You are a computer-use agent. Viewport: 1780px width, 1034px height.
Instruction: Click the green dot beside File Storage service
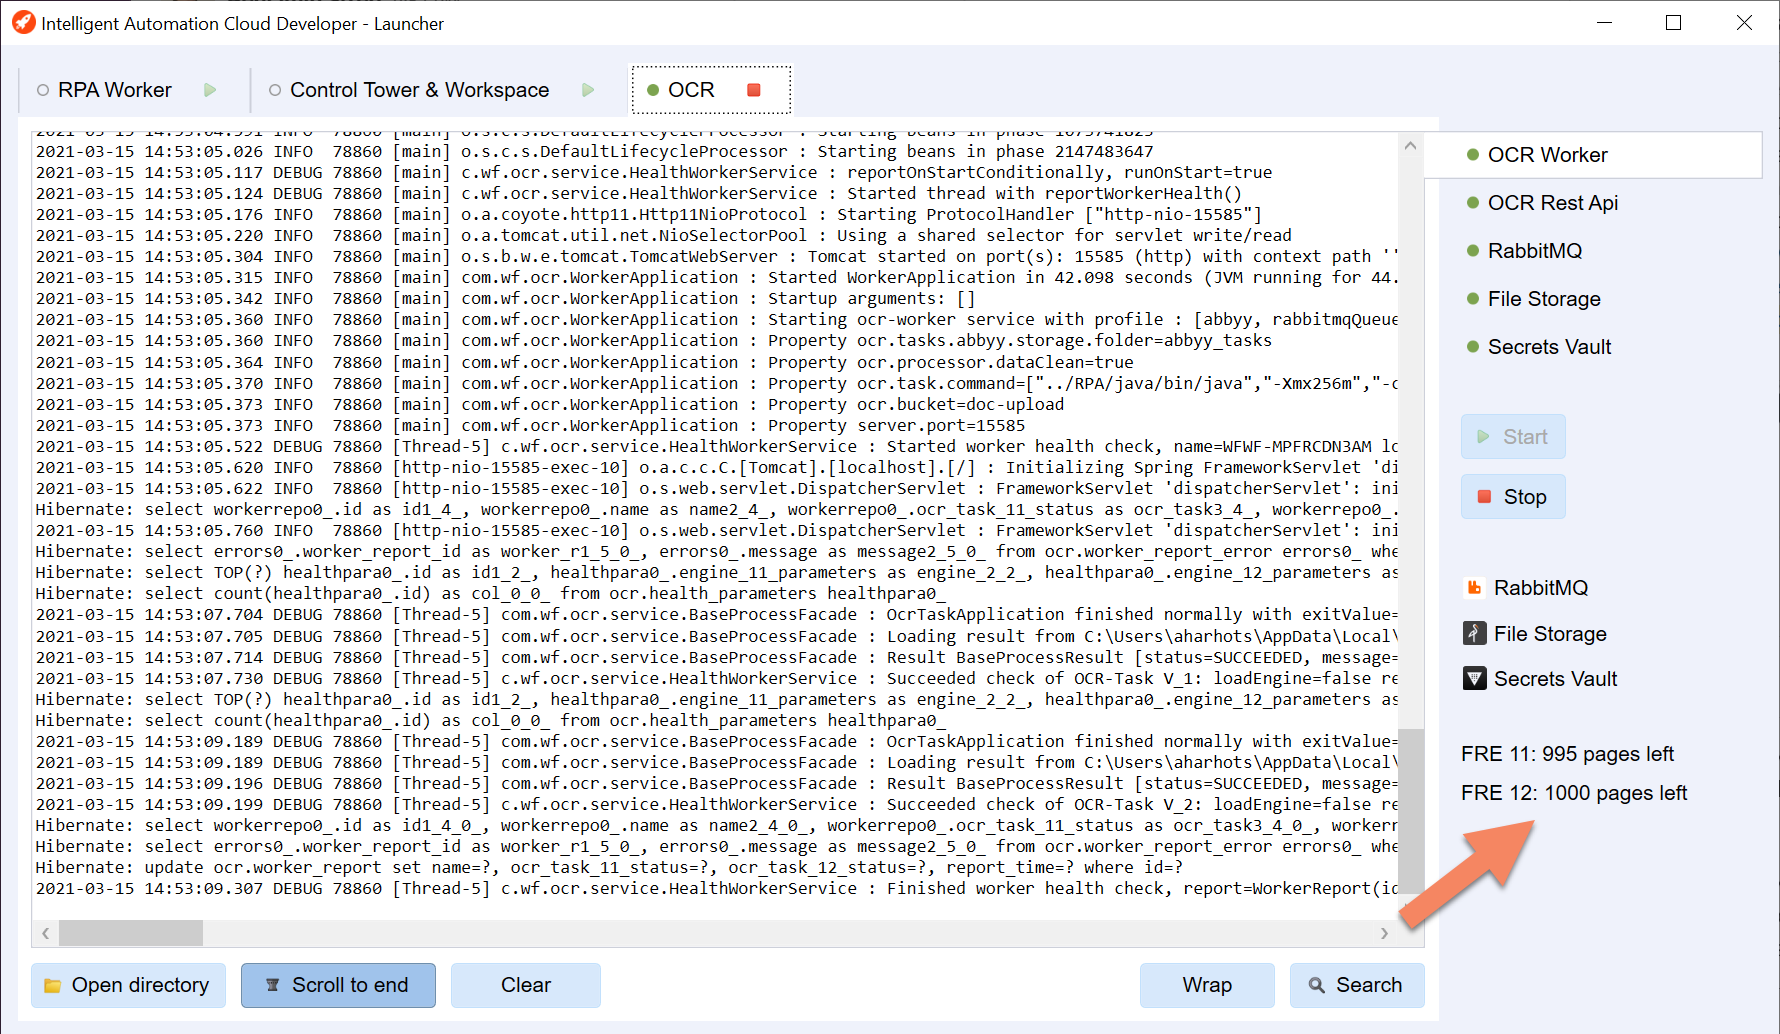pyautogui.click(x=1472, y=299)
